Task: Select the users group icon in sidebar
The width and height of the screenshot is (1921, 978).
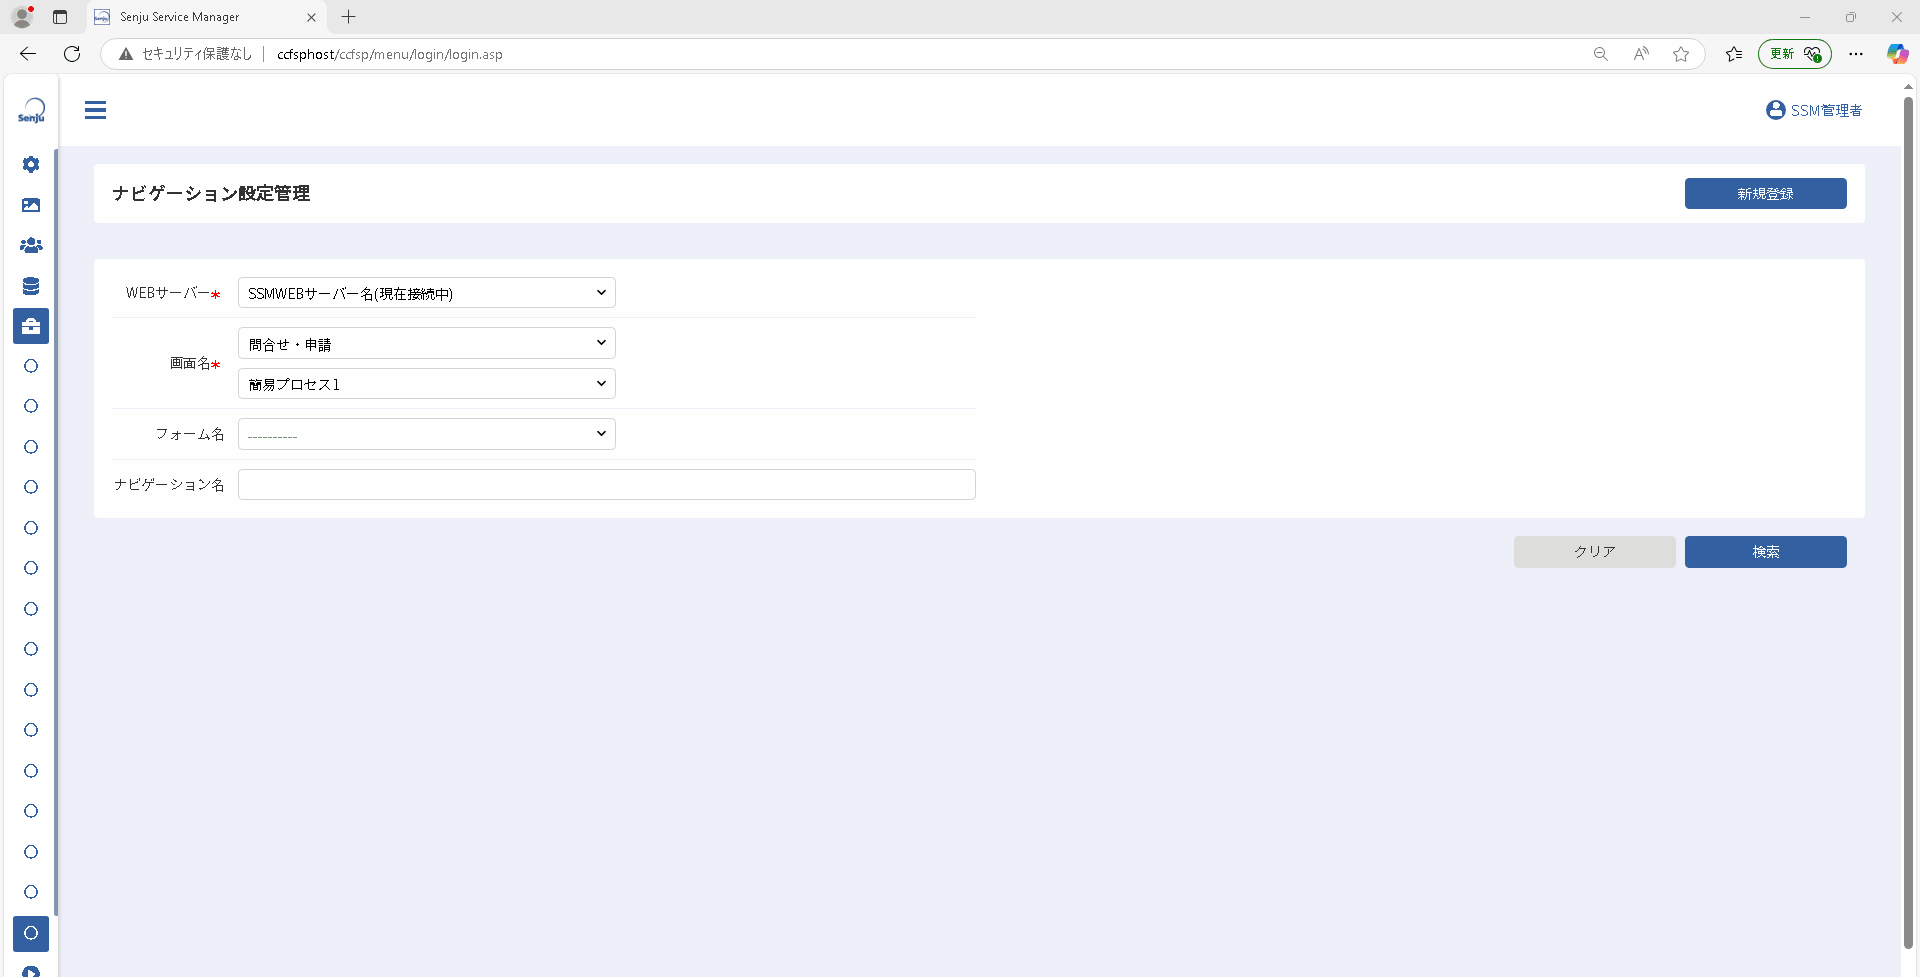Action: (31, 245)
